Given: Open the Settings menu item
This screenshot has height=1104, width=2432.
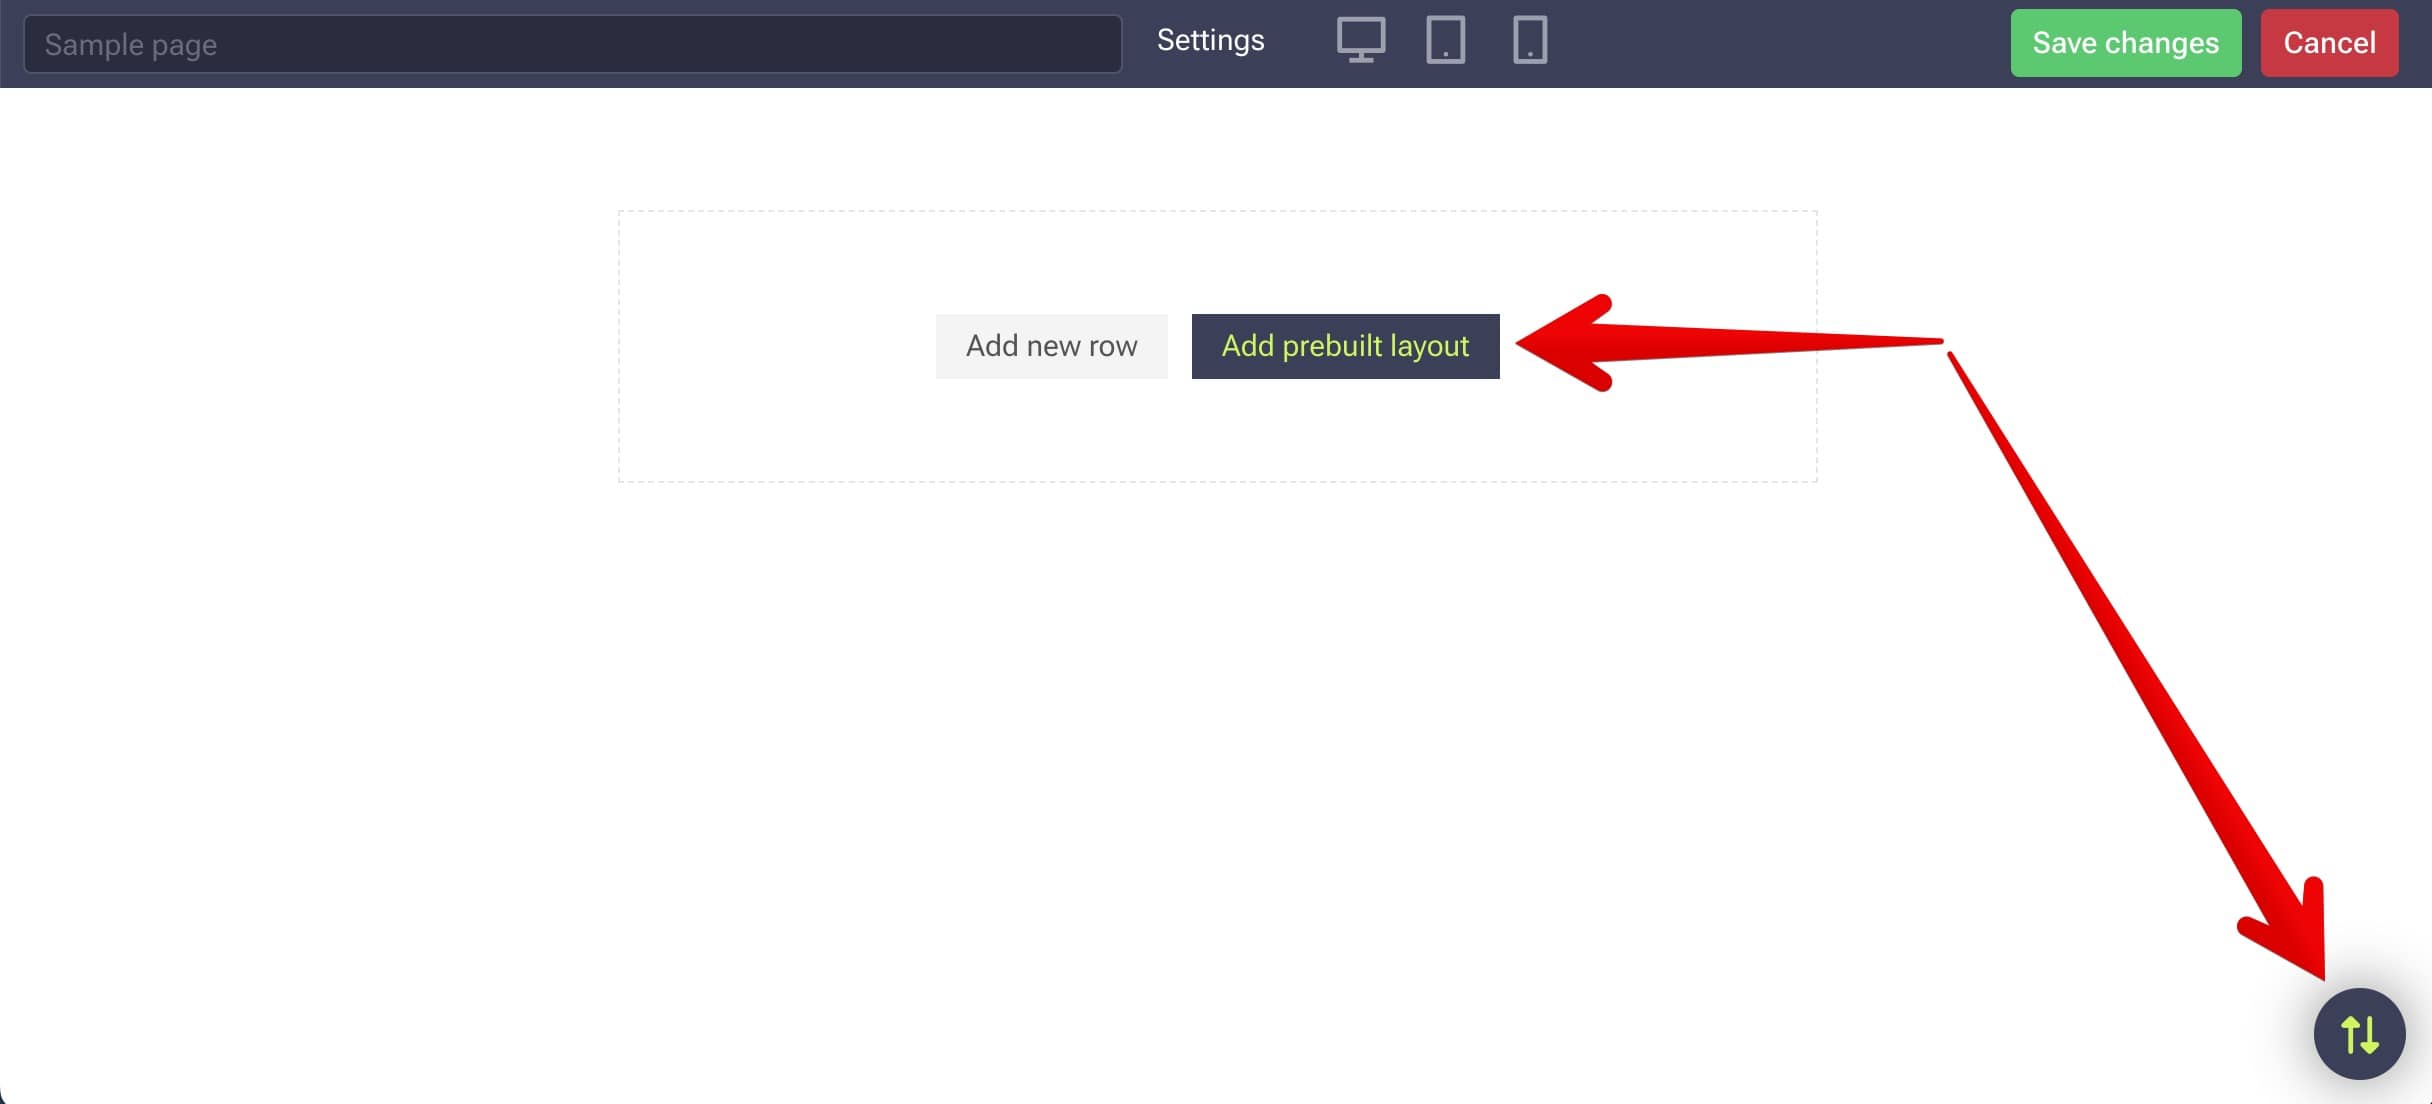Looking at the screenshot, I should (1210, 41).
